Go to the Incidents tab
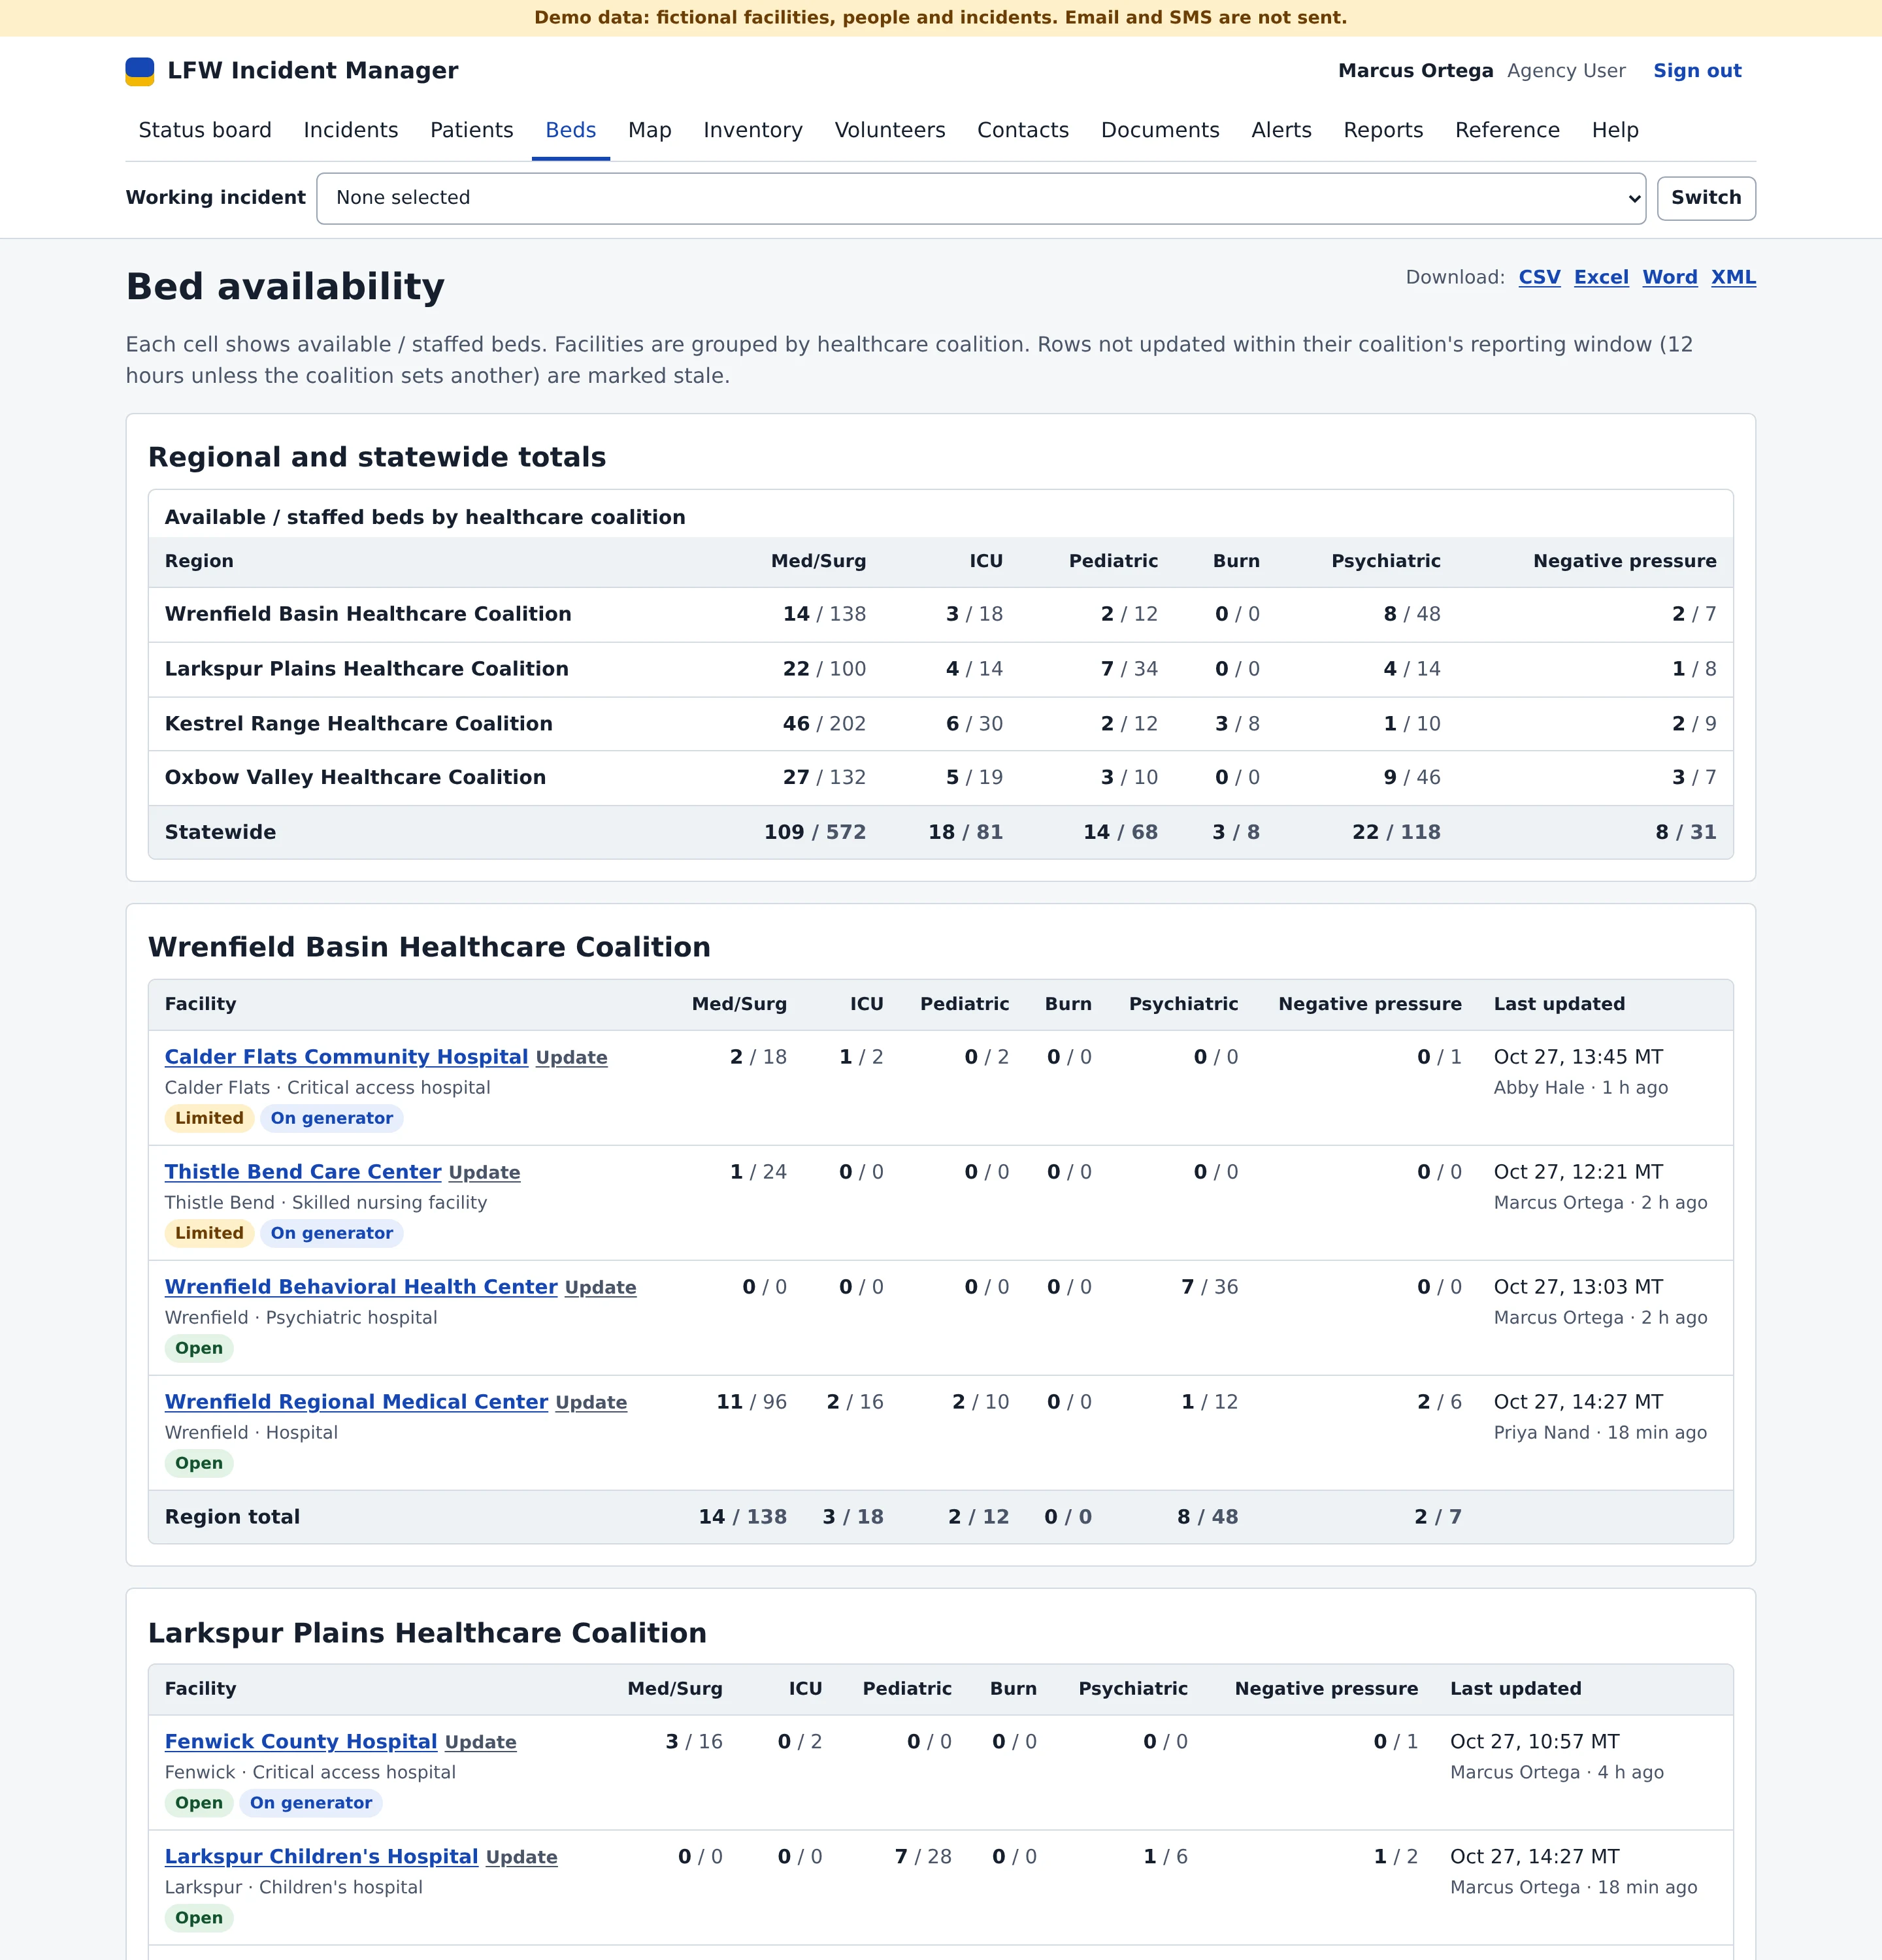Screen dimensions: 1882x1960 coord(351,130)
